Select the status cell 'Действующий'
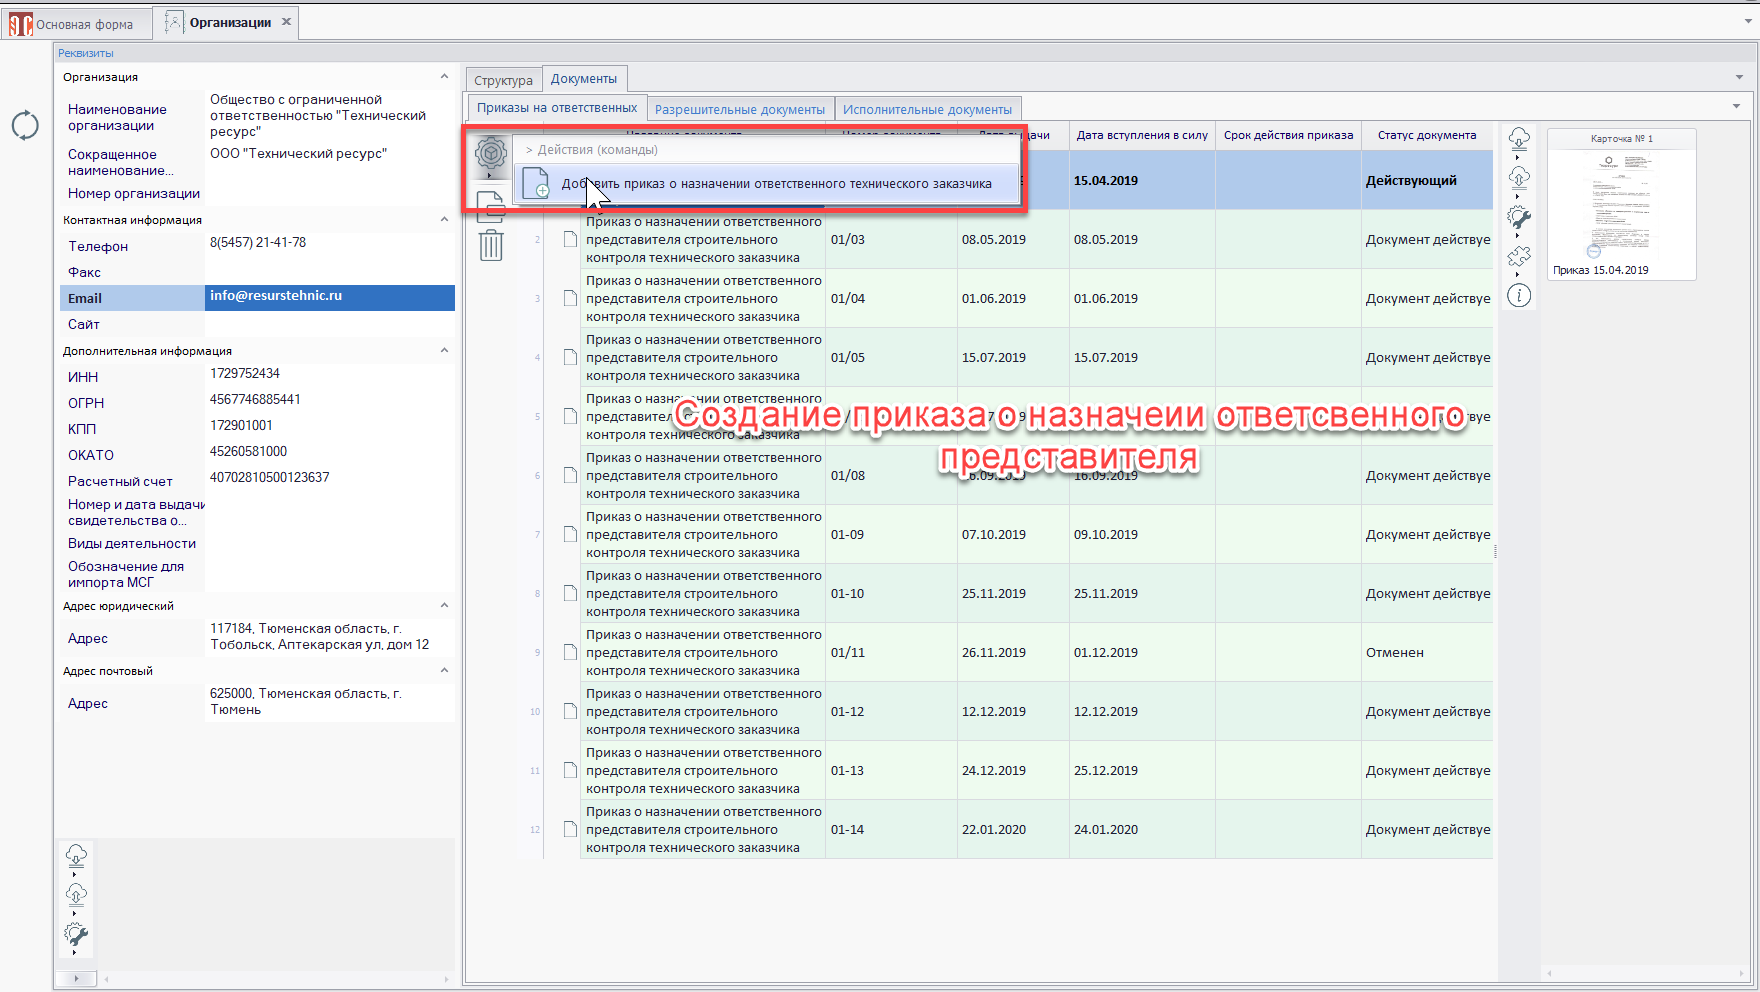Image resolution: width=1760 pixels, height=992 pixels. (x=1427, y=180)
